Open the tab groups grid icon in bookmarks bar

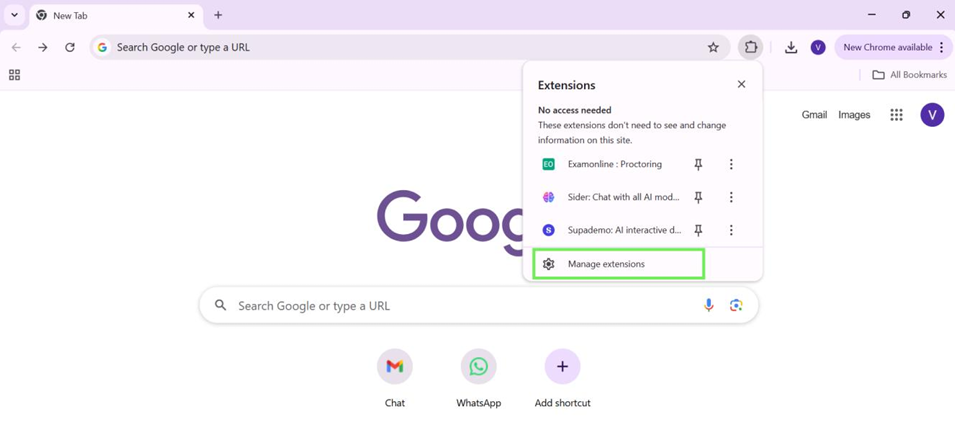(15, 75)
